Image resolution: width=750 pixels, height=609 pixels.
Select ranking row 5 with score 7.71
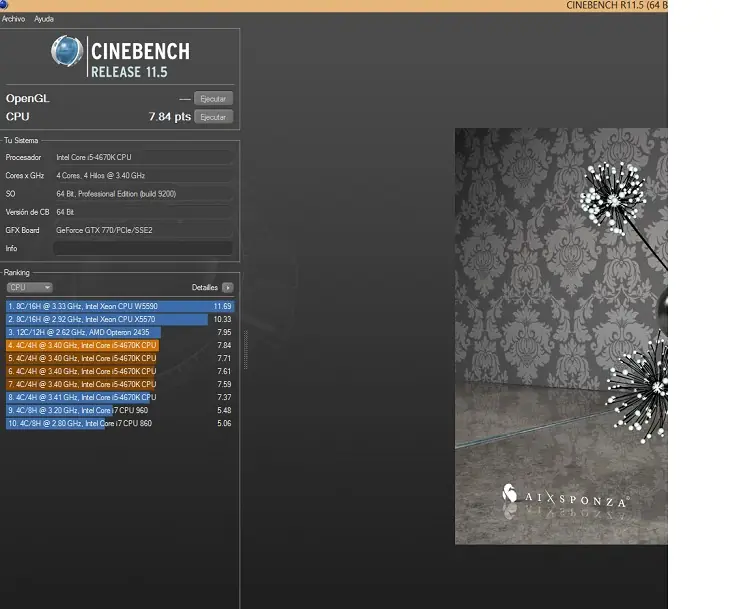pyautogui.click(x=120, y=358)
